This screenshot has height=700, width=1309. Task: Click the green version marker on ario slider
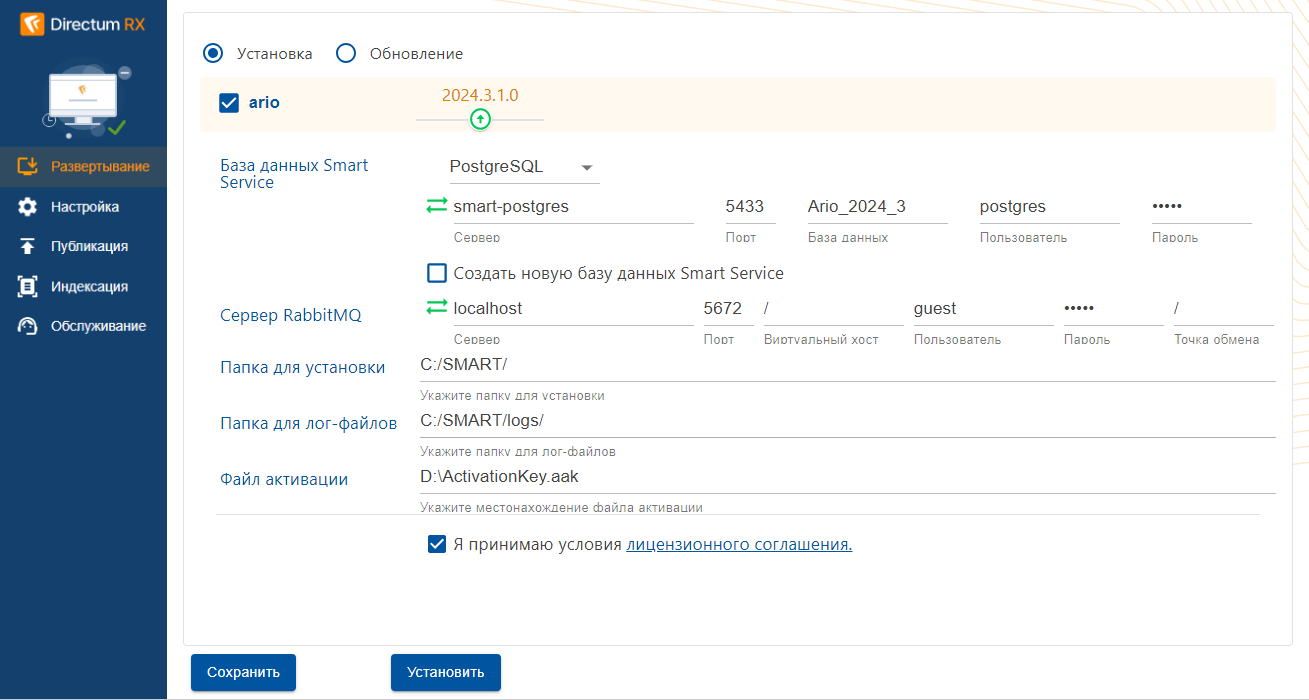click(x=480, y=120)
